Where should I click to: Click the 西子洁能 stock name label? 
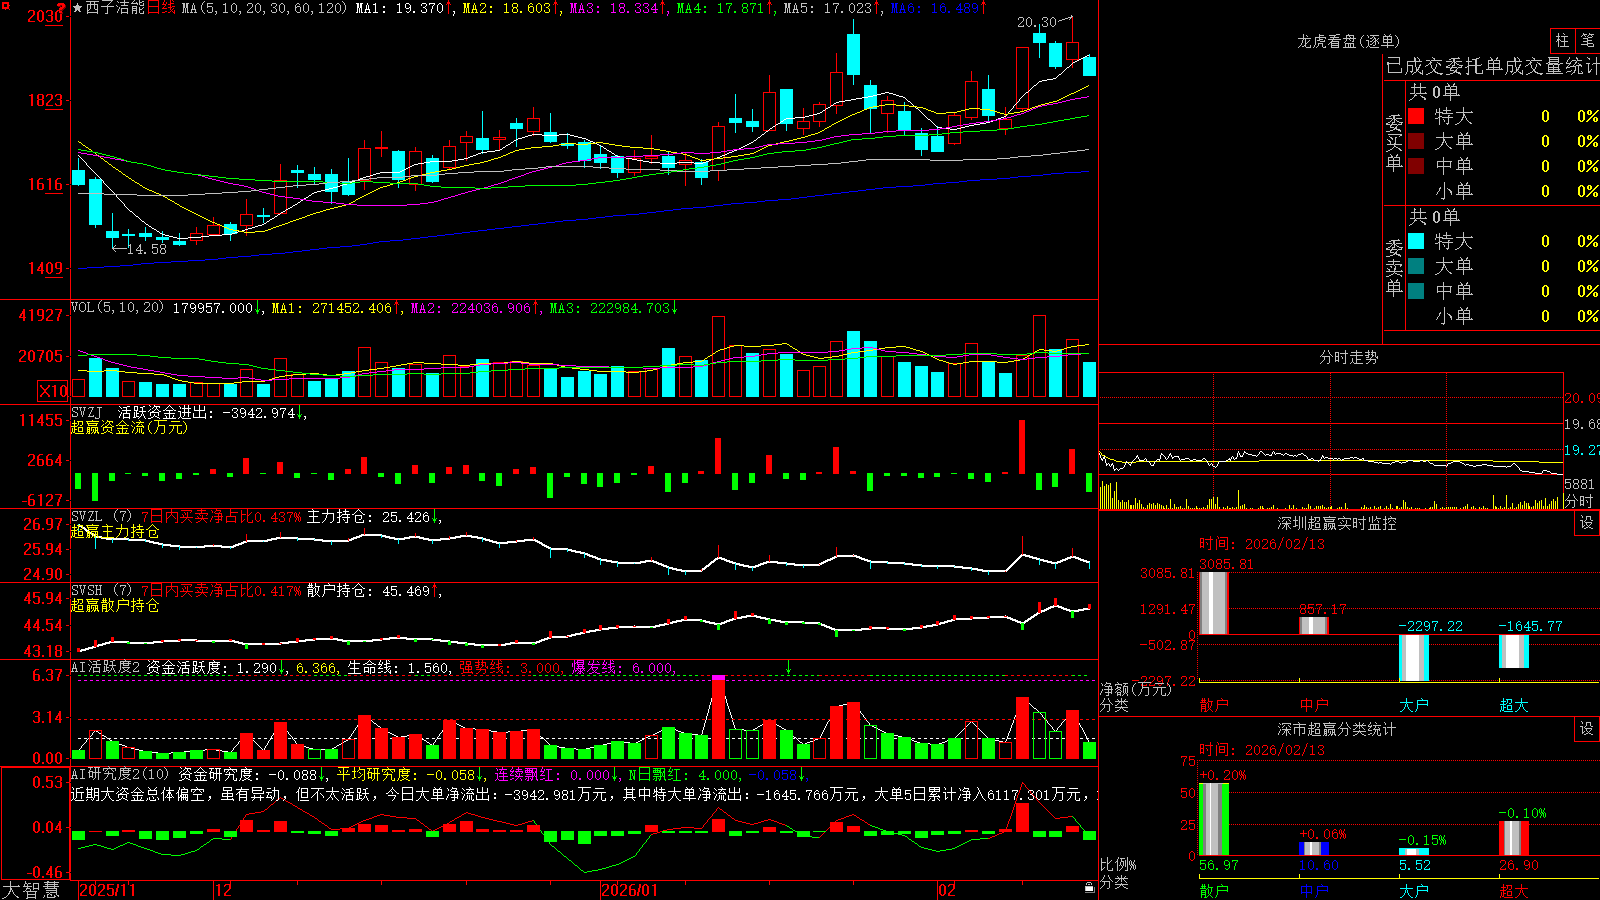[x=115, y=8]
